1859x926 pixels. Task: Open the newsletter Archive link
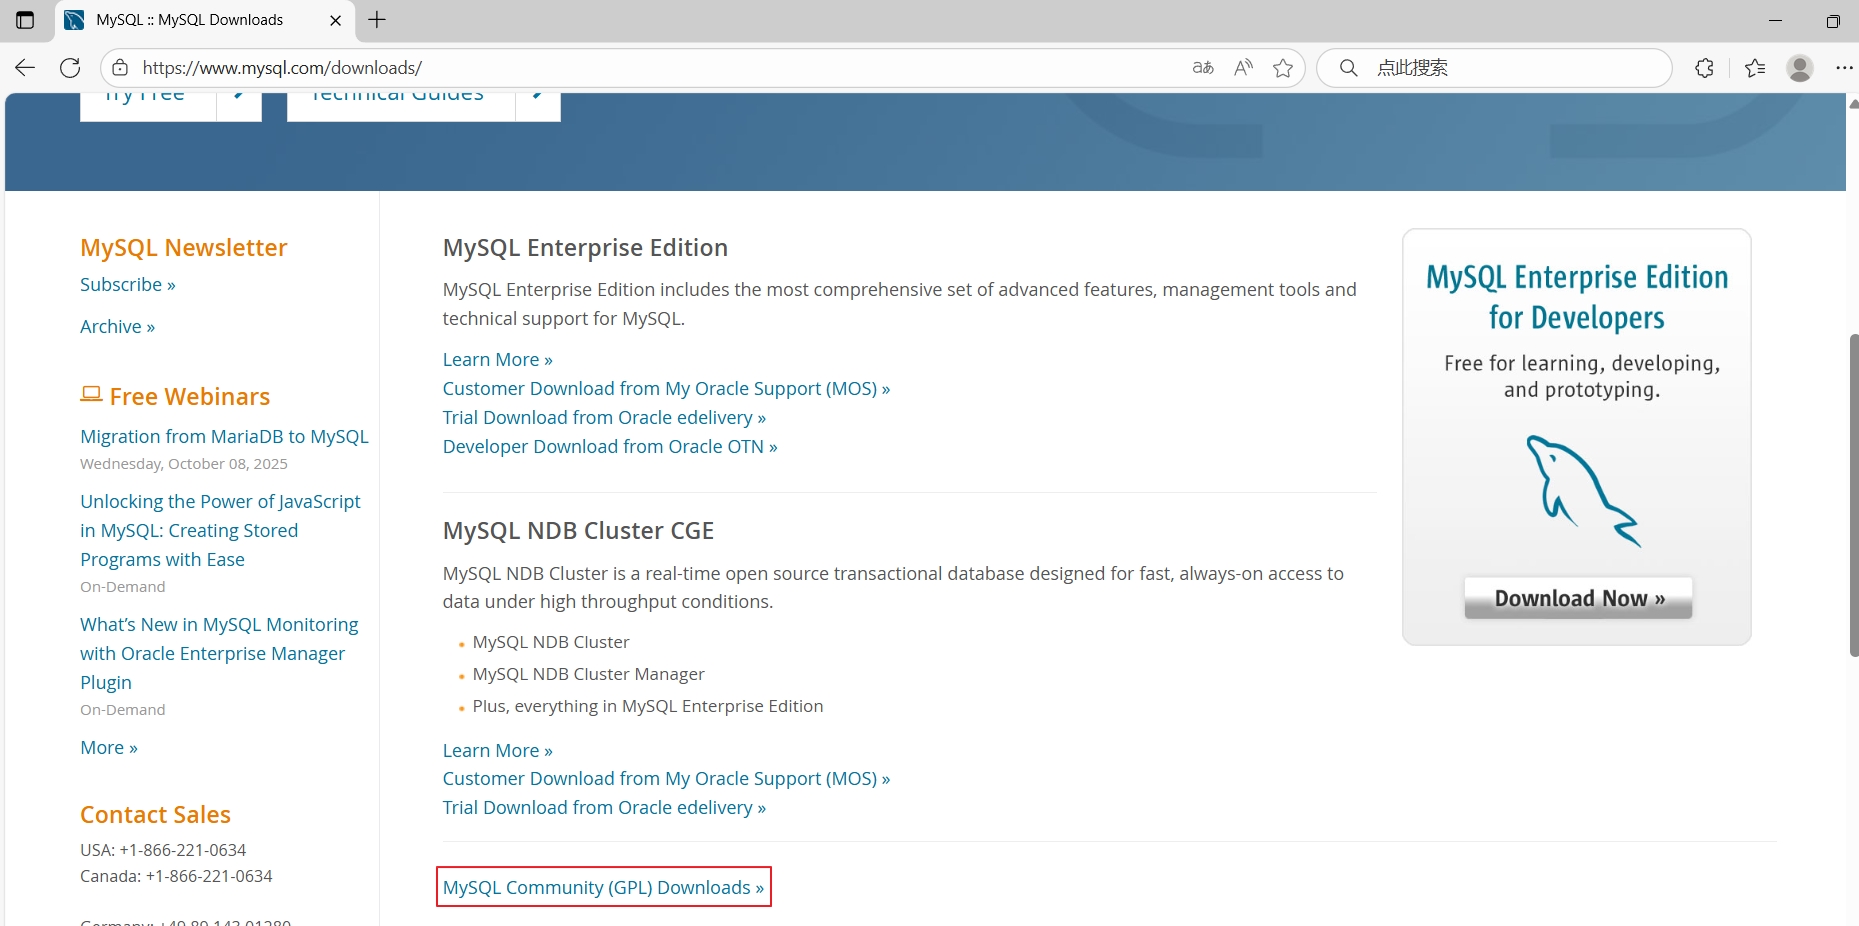(118, 327)
